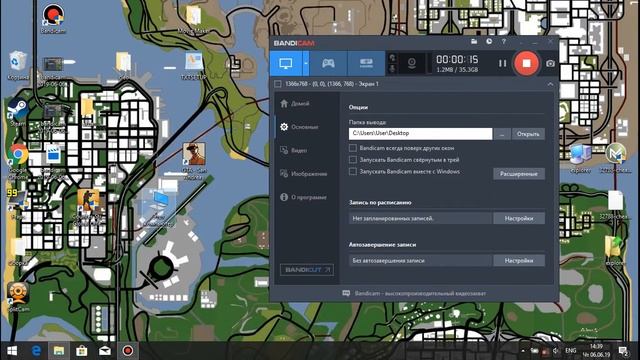Viewport: 640px width, 360px height.
Task: Toggle the mouse cursor effect icon
Action: coord(393,58)
